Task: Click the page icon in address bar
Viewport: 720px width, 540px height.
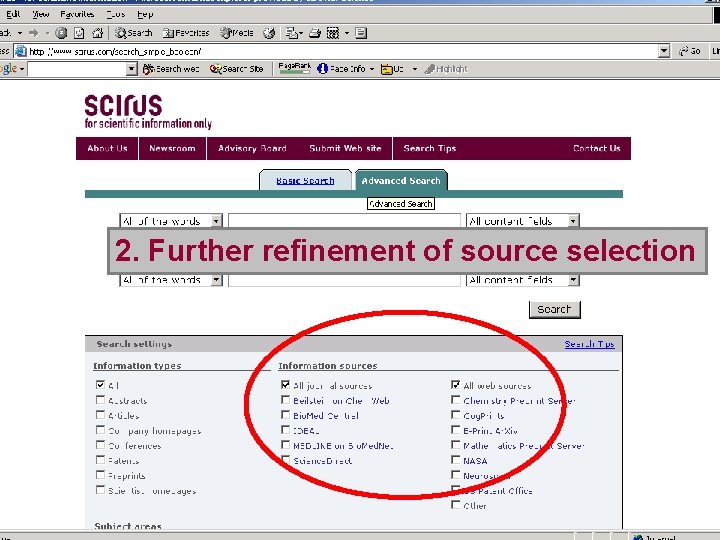Action: click(x=21, y=51)
